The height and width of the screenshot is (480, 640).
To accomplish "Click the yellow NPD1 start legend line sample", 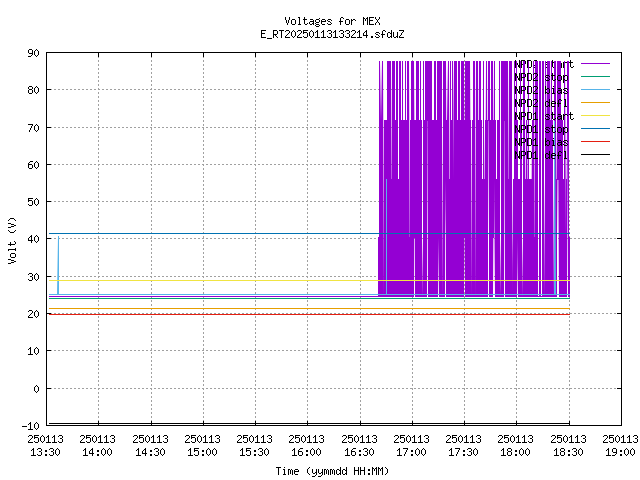I will point(595,116).
